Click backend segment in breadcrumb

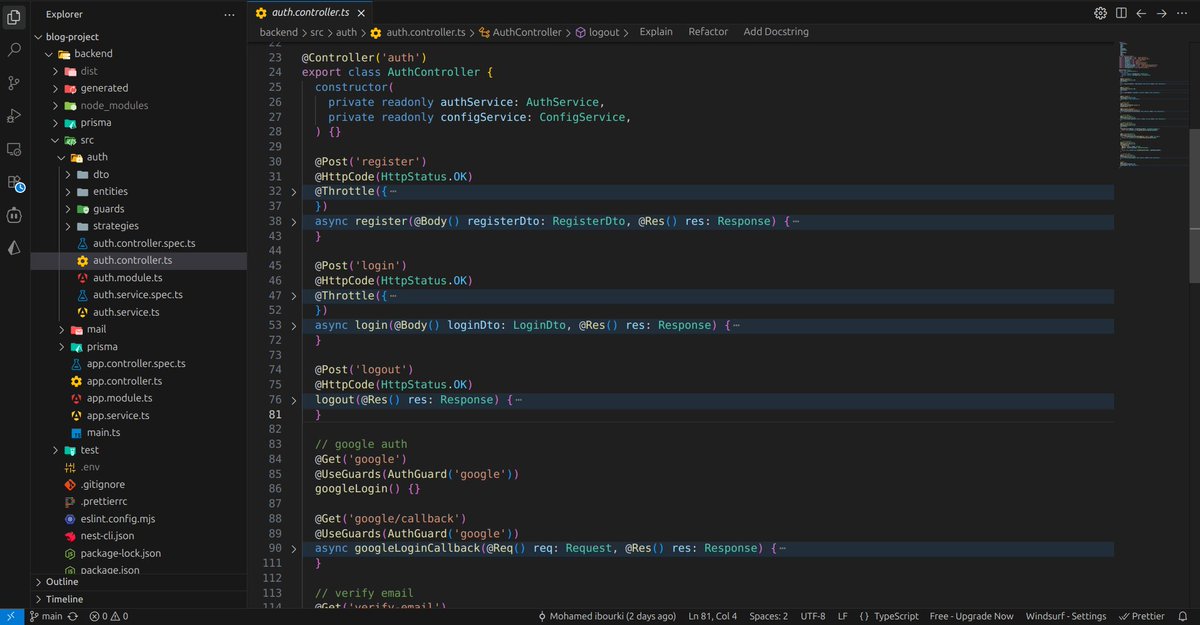[279, 32]
